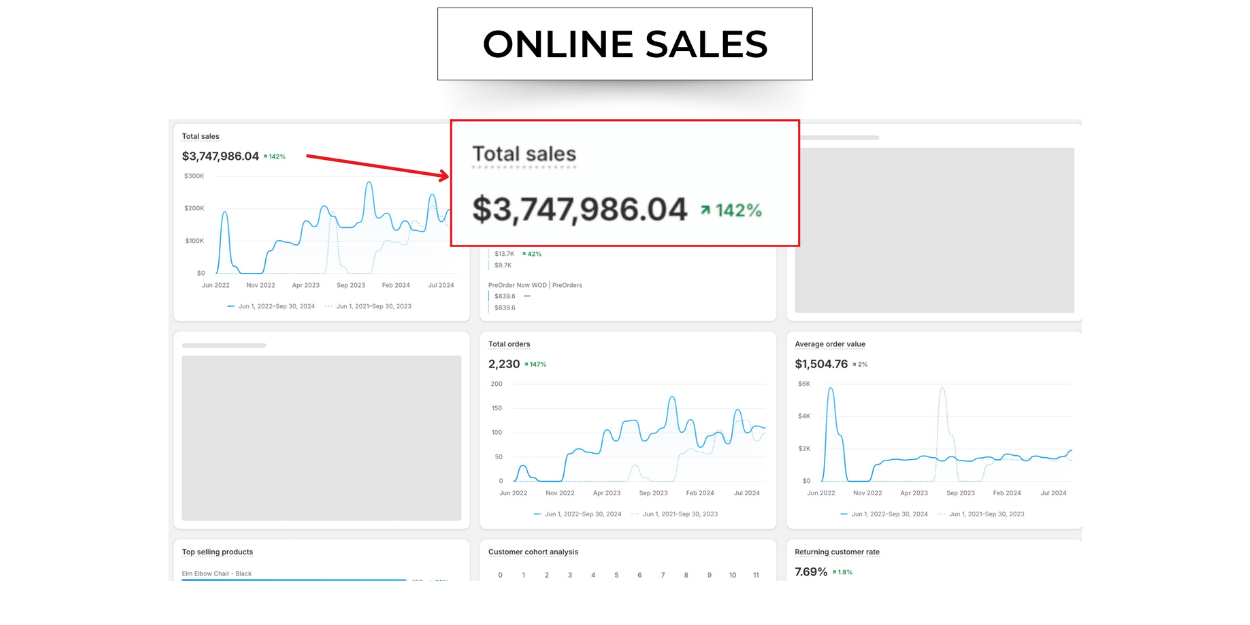Click the PreOrder Now WOD | PreOrders entry
The image size is (1250, 625).
(535, 285)
